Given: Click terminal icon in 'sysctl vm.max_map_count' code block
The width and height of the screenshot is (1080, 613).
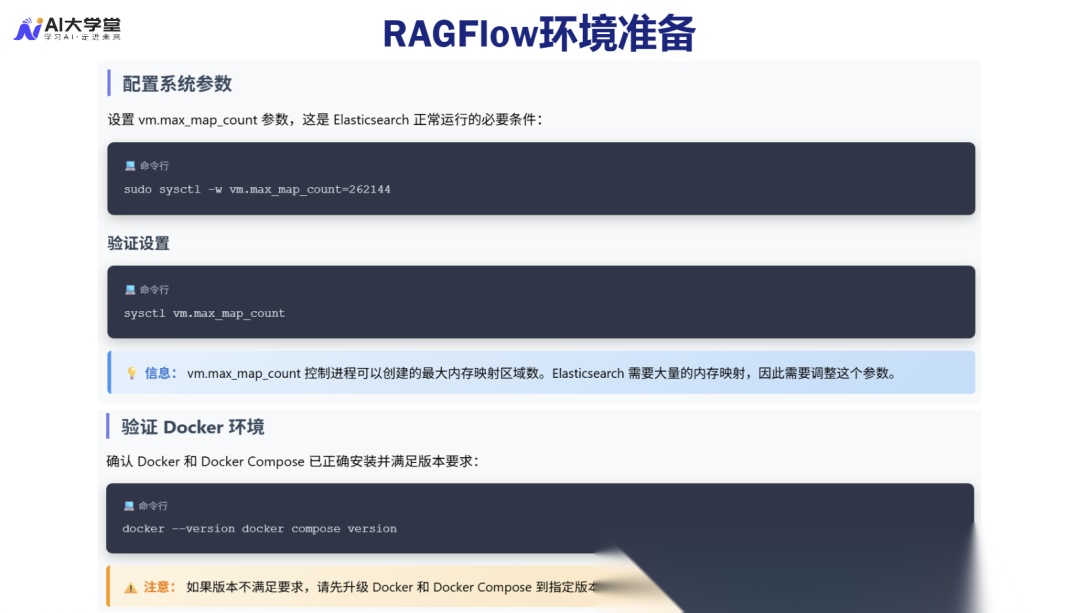Looking at the screenshot, I should tap(129, 289).
